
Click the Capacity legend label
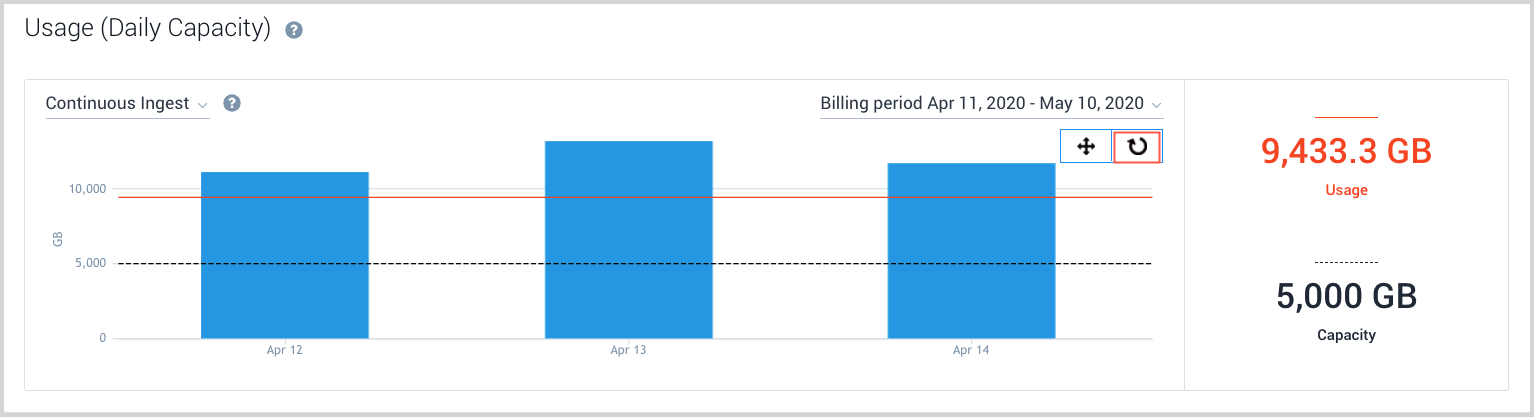[x=1346, y=335]
